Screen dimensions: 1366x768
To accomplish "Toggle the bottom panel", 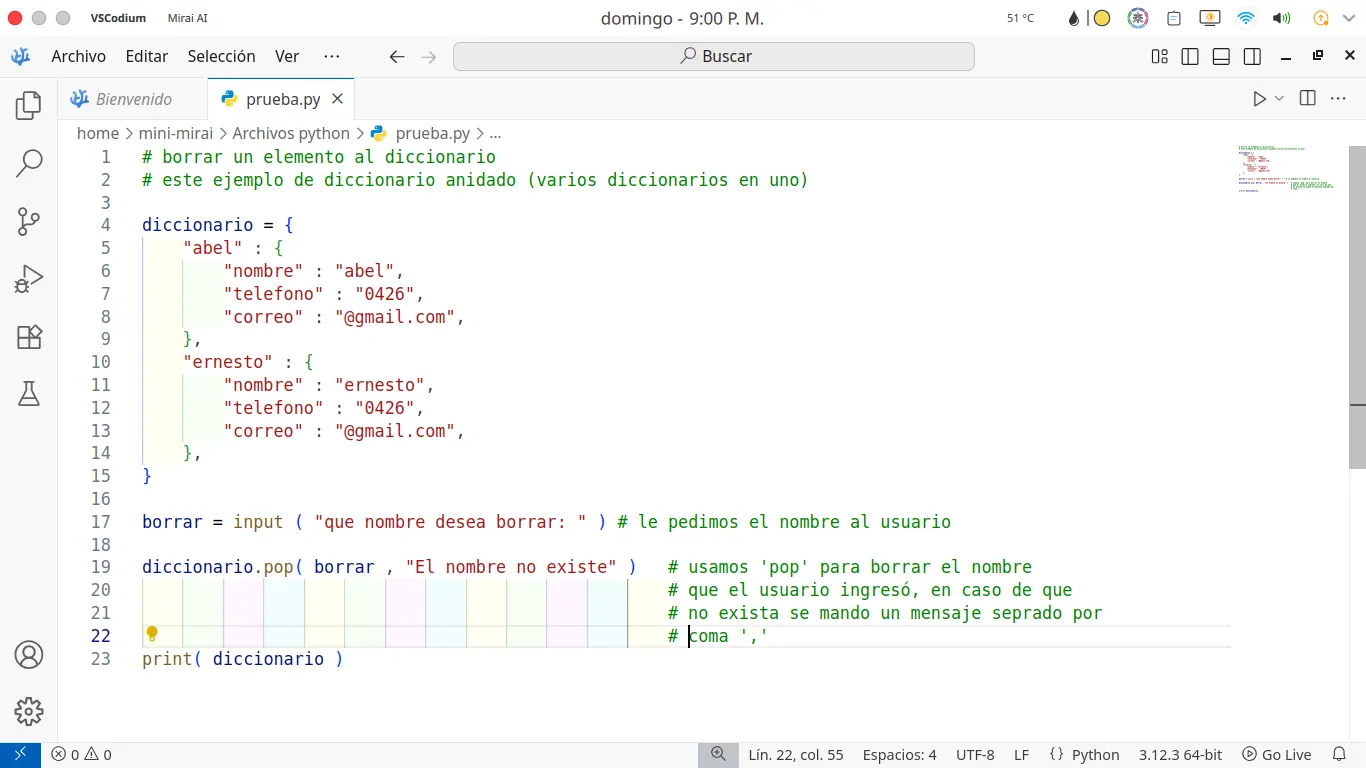I will point(1221,56).
